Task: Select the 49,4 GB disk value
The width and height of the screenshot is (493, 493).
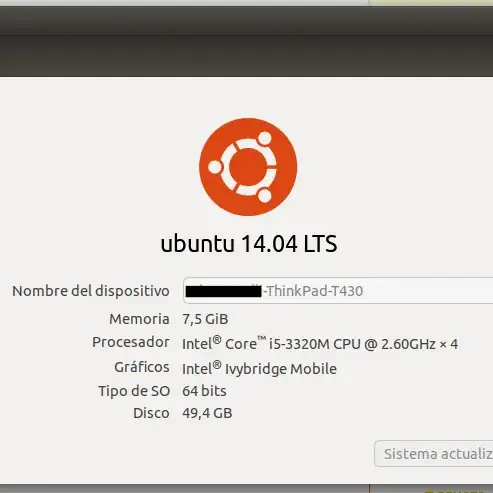Action: click(x=207, y=413)
